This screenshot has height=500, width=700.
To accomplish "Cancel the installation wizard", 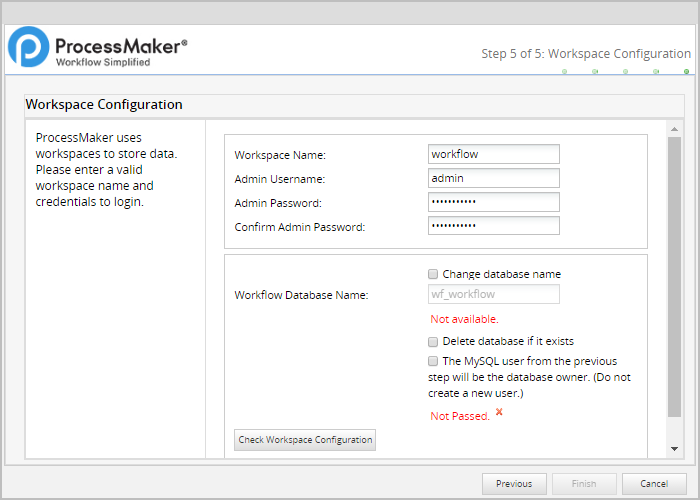I will pyautogui.click(x=654, y=484).
